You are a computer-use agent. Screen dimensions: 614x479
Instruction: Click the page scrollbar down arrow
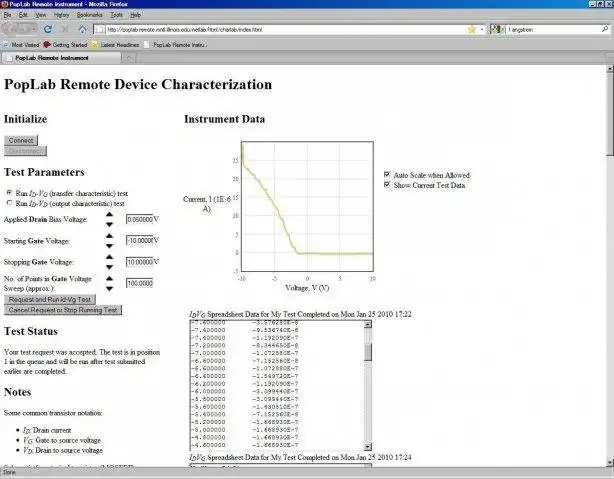(x=610, y=462)
